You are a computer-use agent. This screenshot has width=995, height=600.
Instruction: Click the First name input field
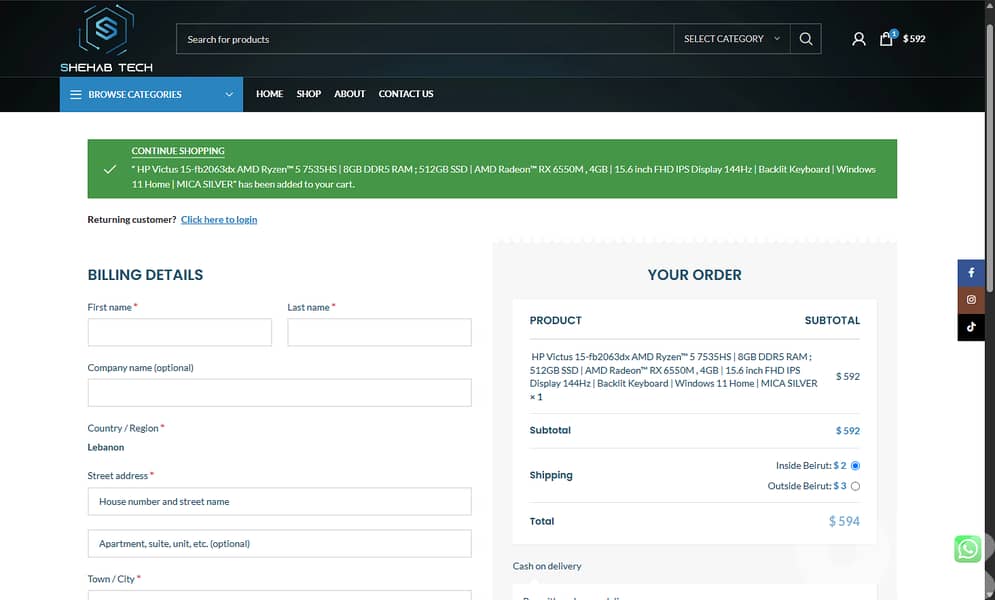point(180,332)
